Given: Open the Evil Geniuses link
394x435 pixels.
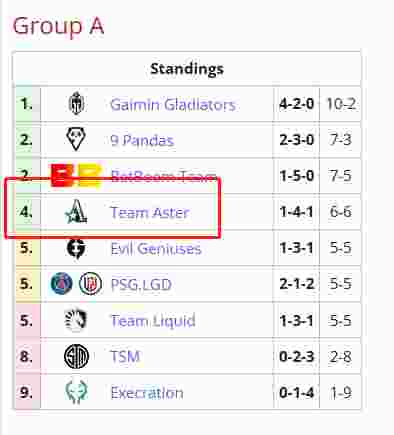Looking at the screenshot, I should point(156,249).
